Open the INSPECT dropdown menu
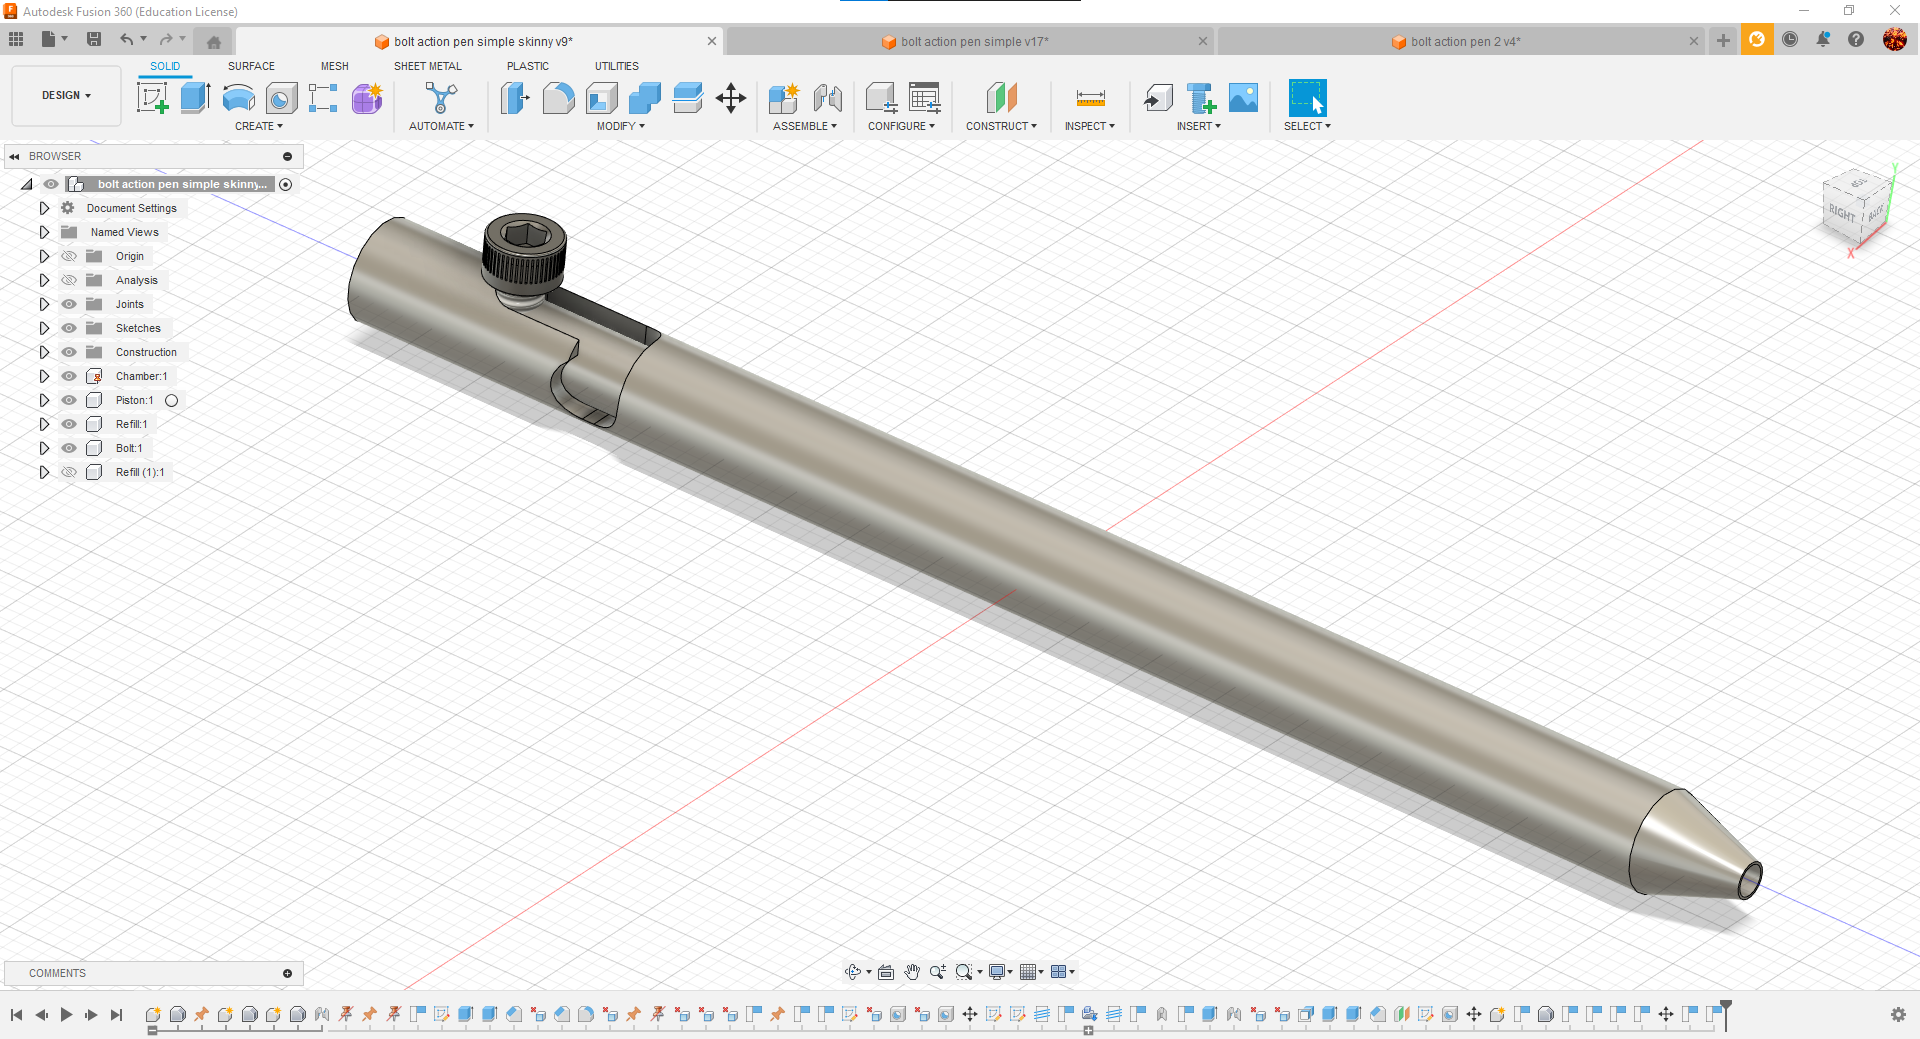The image size is (1920, 1039). (x=1090, y=126)
